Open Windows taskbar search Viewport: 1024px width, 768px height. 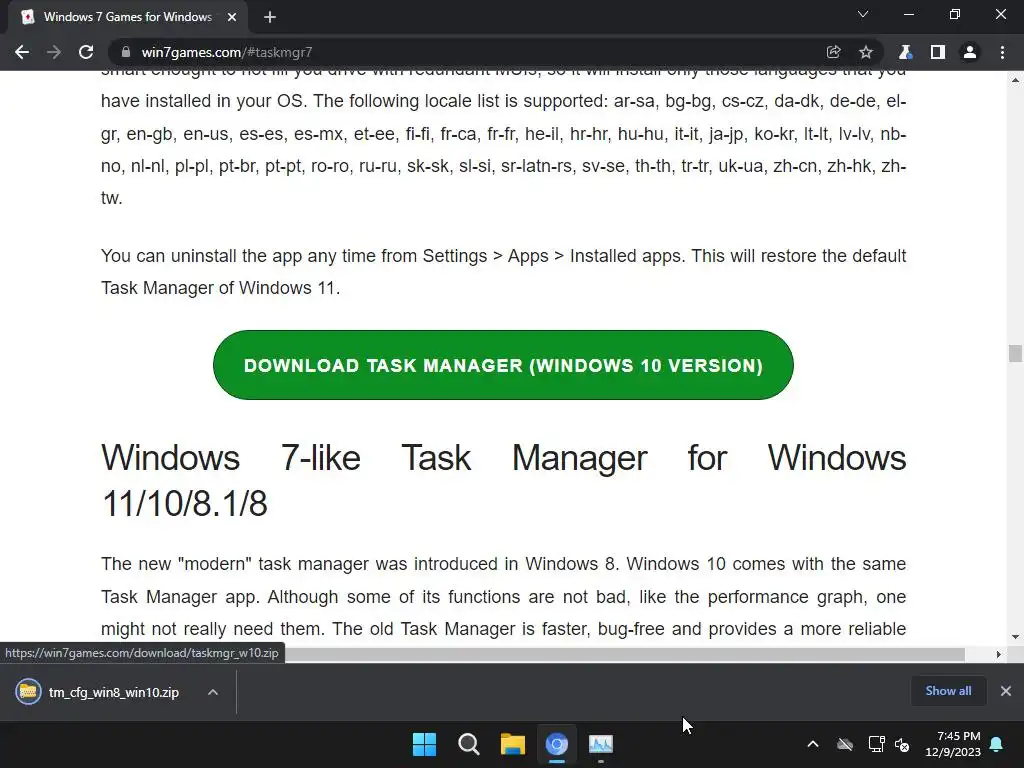coord(468,744)
